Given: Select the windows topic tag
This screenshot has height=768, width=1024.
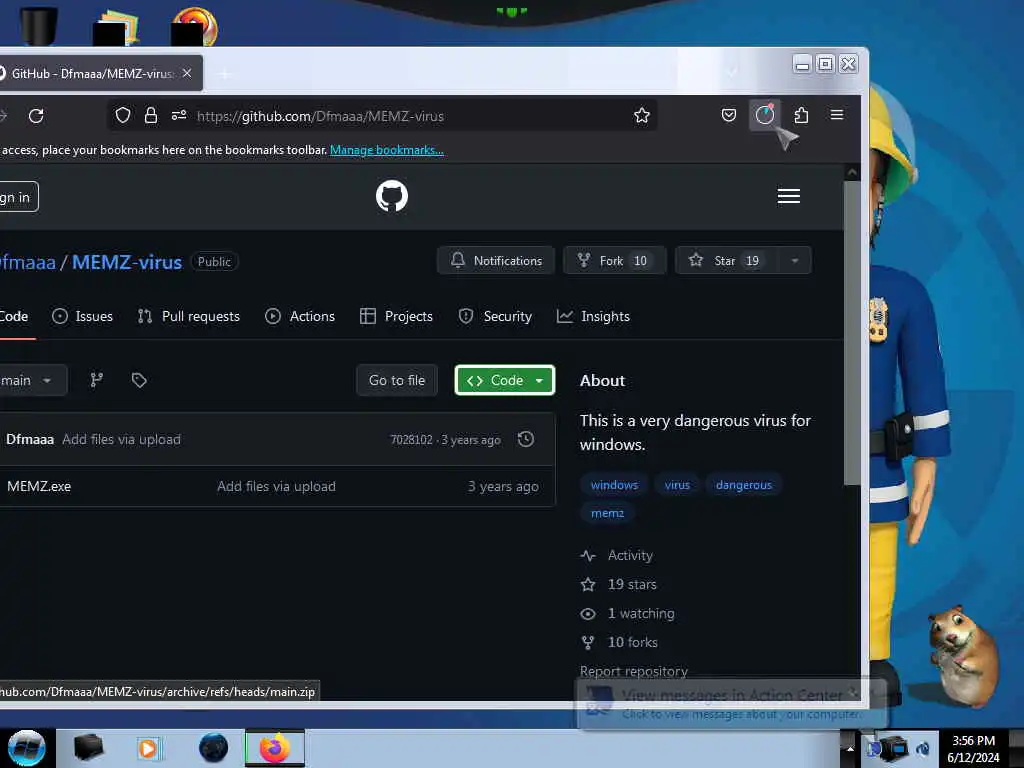Looking at the screenshot, I should (x=614, y=485).
